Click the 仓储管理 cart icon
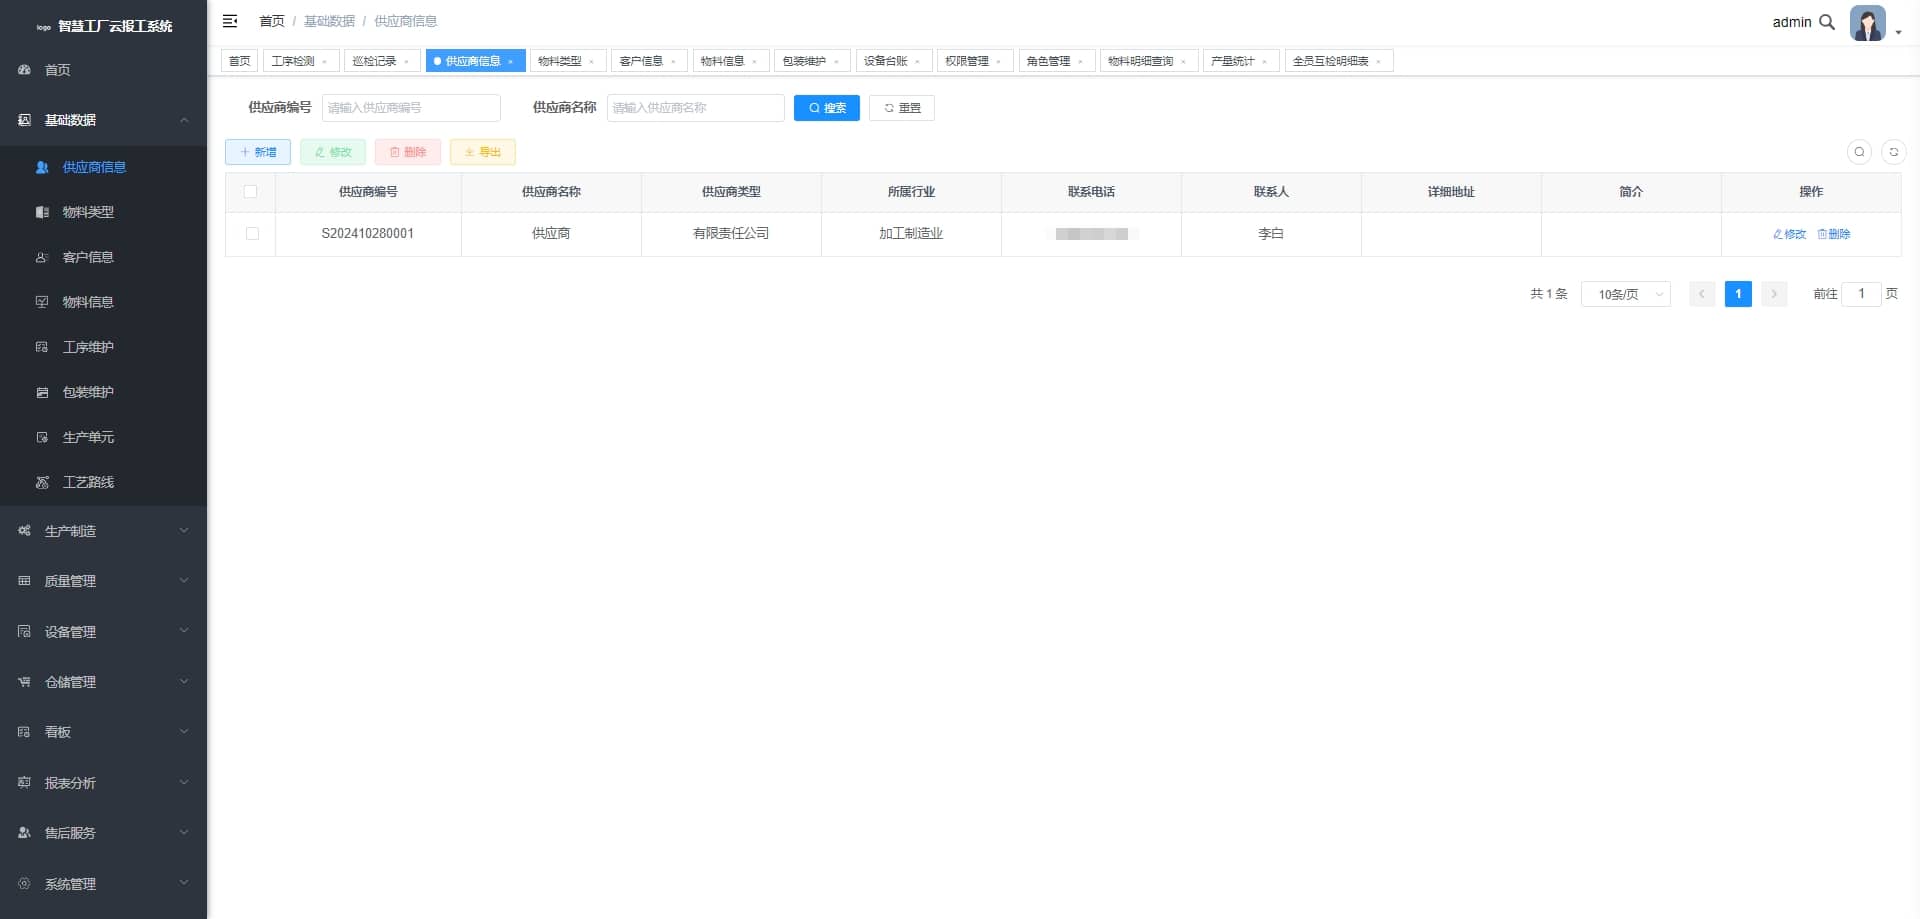Image resolution: width=1920 pixels, height=919 pixels. point(25,682)
